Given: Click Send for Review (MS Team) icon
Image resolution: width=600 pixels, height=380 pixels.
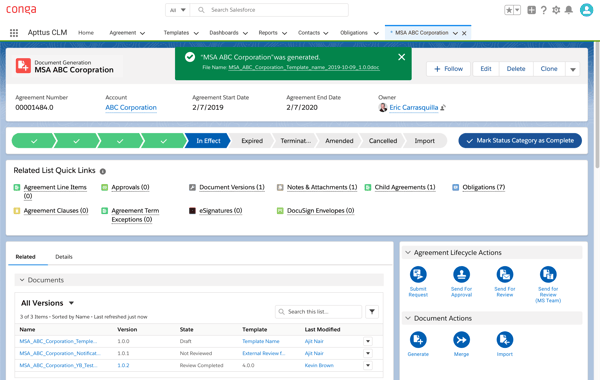Looking at the screenshot, I should tap(548, 274).
